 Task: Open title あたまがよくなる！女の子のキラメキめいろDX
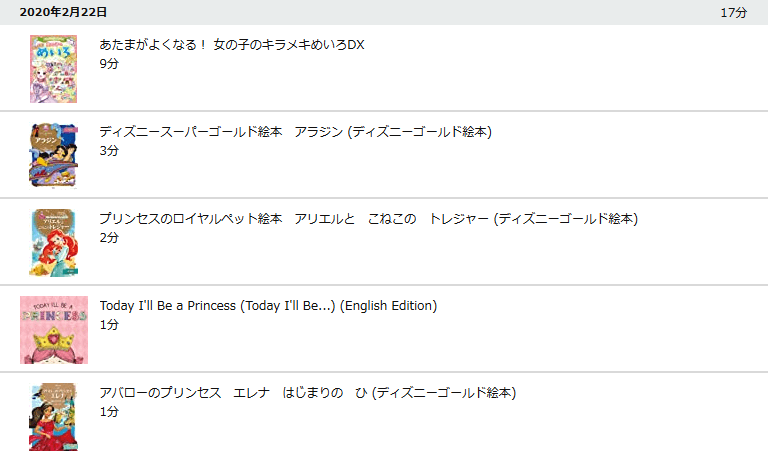pos(232,45)
